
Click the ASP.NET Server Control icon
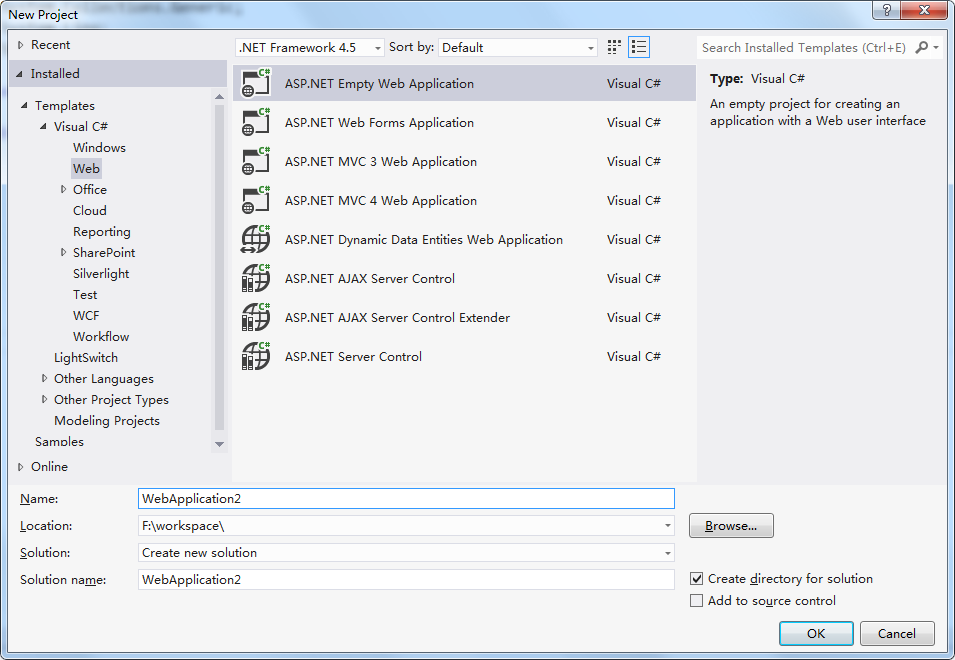(256, 356)
